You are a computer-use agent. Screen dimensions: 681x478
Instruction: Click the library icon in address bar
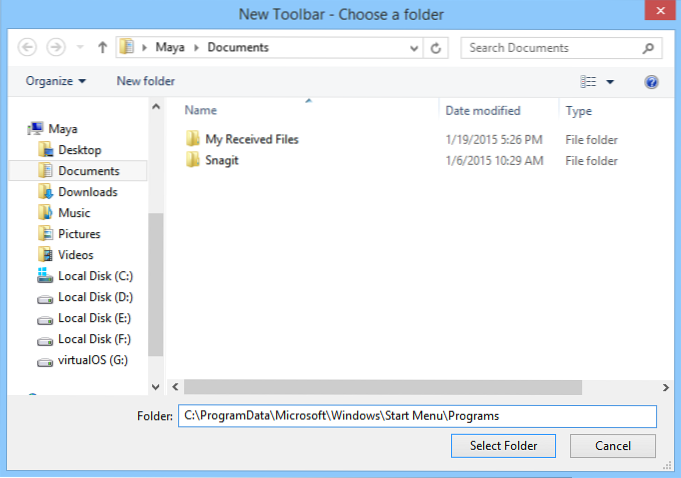click(127, 46)
